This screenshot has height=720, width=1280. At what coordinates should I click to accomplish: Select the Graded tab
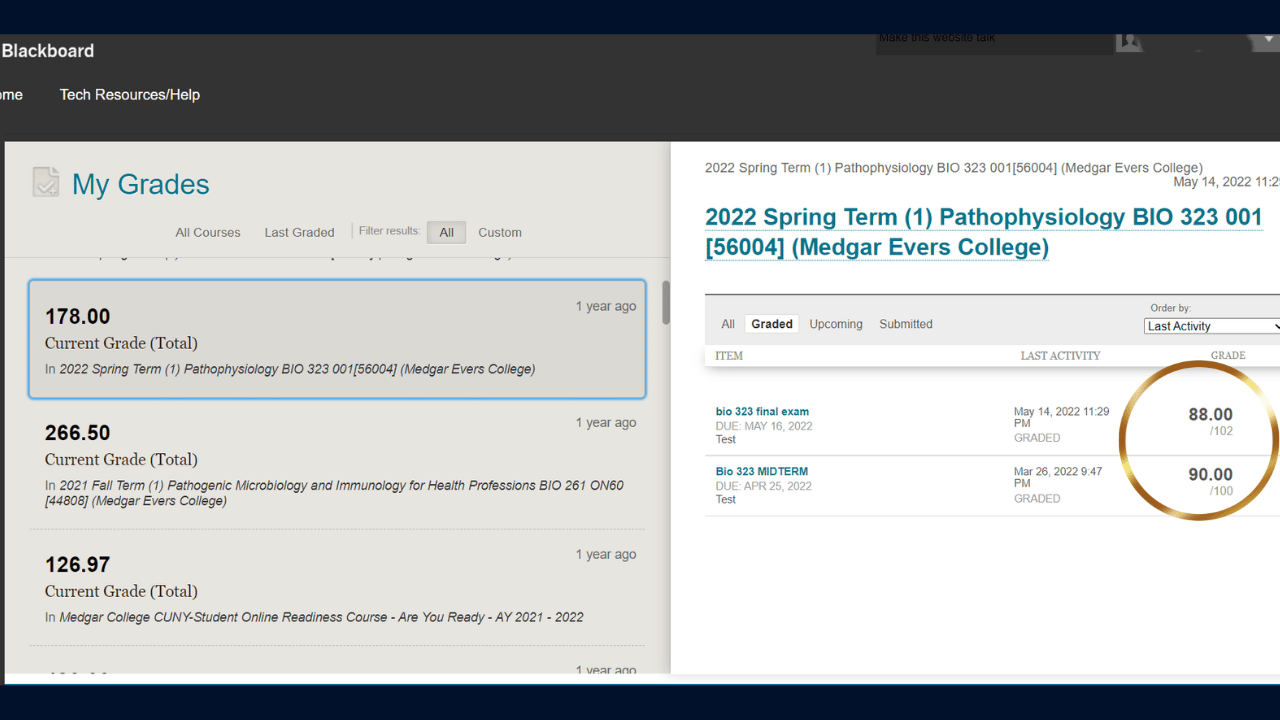tap(772, 324)
